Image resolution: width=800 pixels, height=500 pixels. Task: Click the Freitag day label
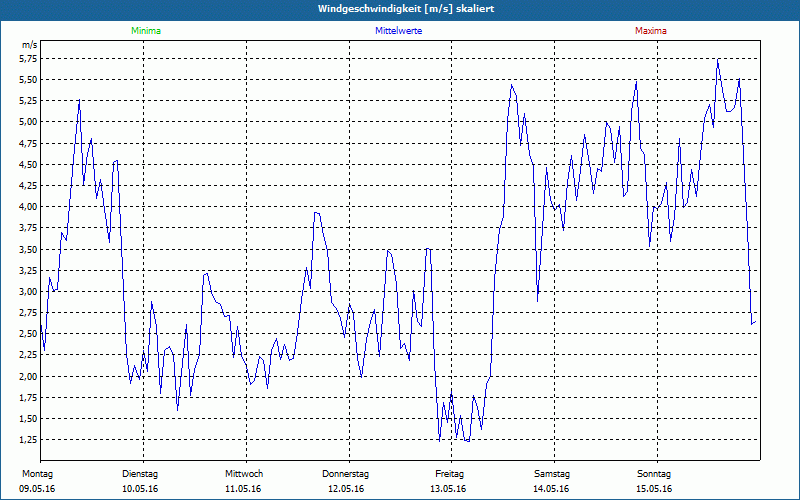(x=449, y=474)
